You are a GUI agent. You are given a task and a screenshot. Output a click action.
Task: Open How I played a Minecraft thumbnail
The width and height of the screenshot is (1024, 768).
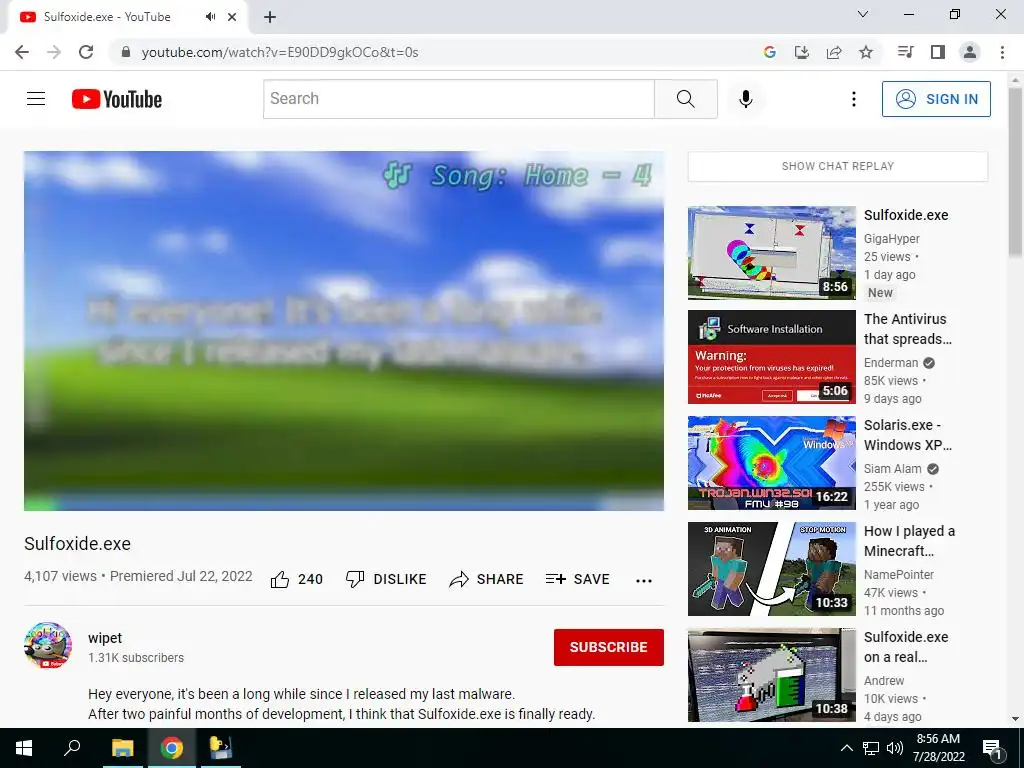(x=772, y=569)
